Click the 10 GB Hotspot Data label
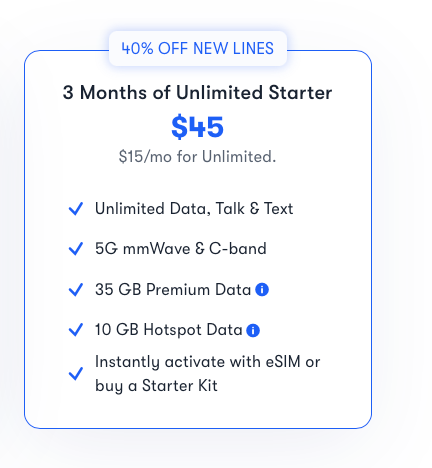This screenshot has height=468, width=432. (169, 330)
